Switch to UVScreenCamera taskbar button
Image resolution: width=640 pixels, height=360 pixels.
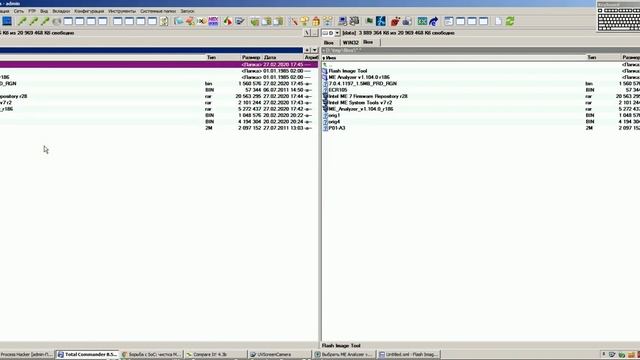[280, 355]
